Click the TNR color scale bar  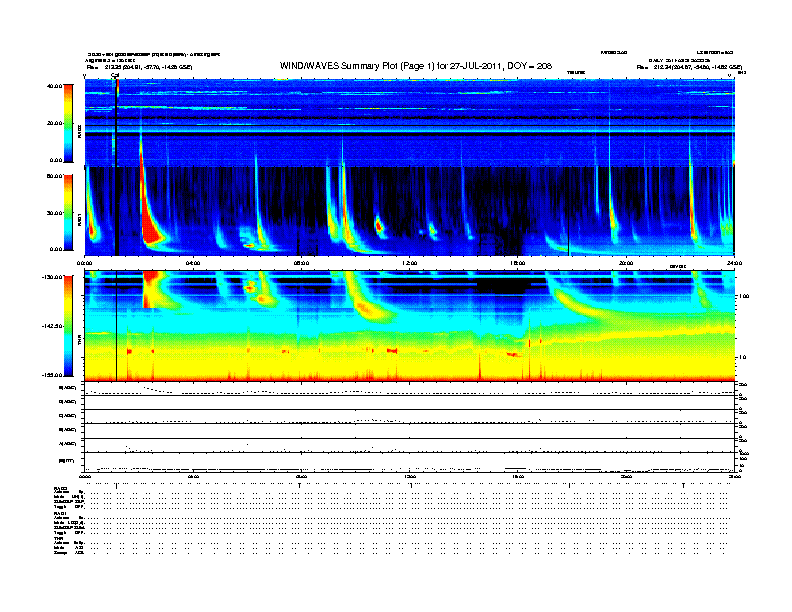point(68,326)
